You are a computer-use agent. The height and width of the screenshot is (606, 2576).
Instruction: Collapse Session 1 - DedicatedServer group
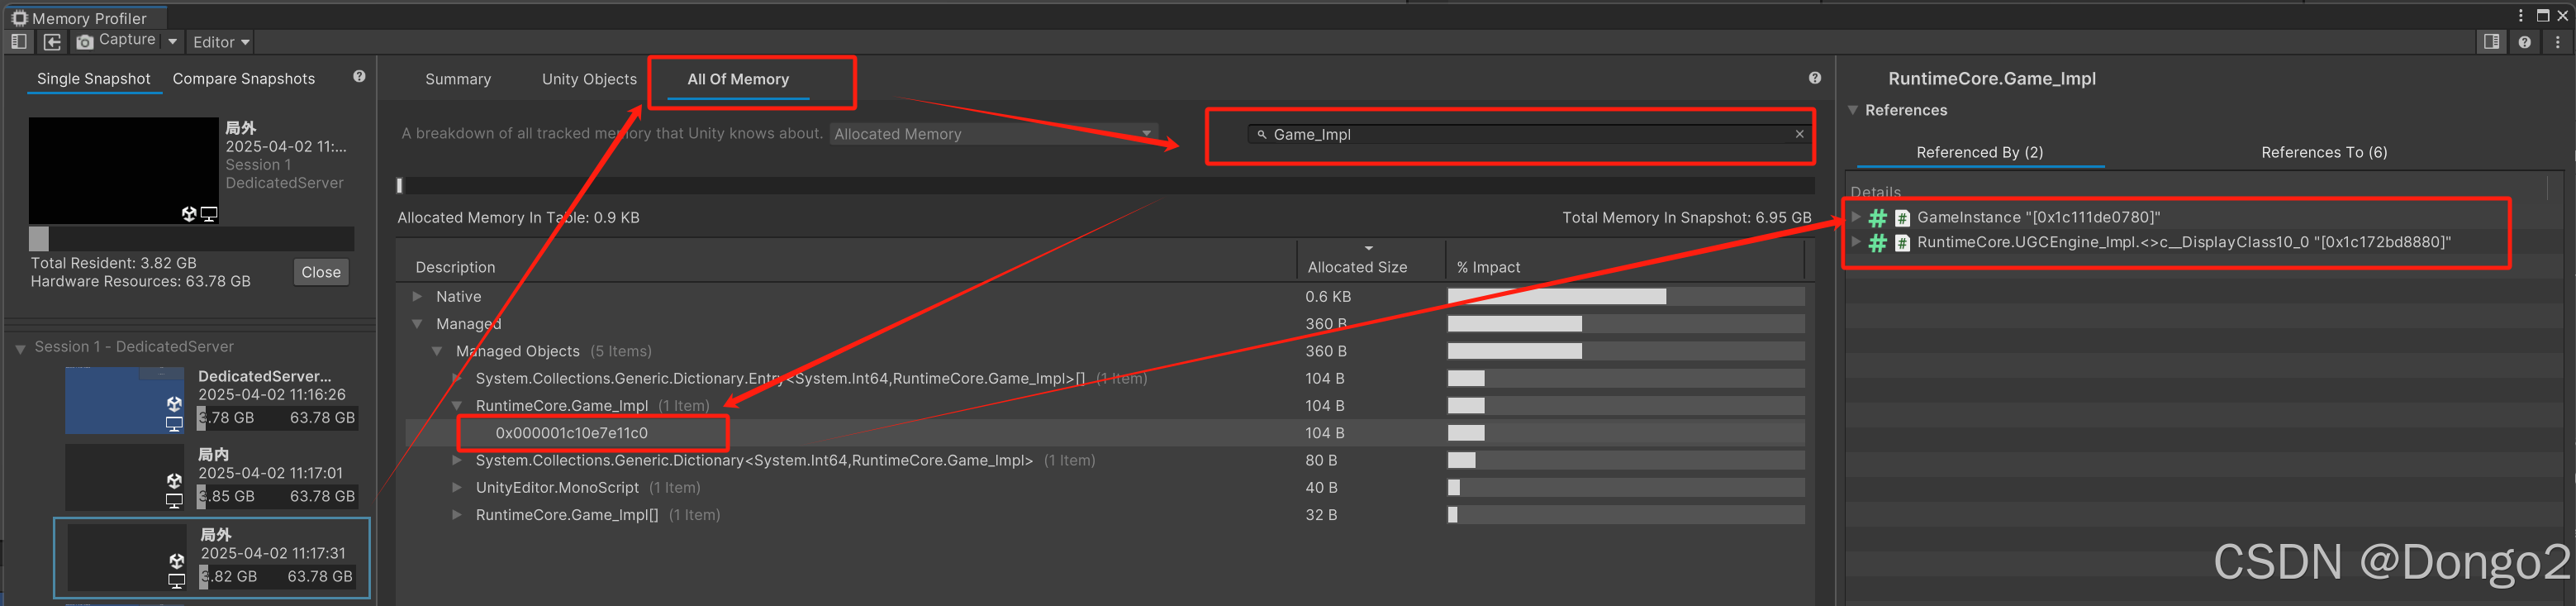[x=20, y=348]
